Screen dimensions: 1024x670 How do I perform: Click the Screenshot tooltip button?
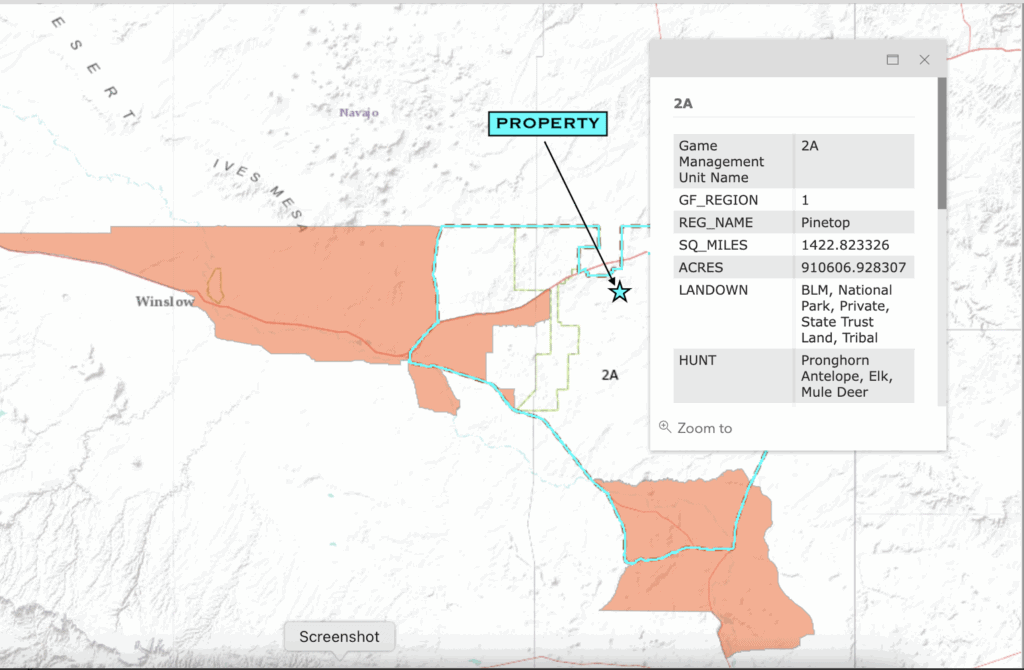340,636
